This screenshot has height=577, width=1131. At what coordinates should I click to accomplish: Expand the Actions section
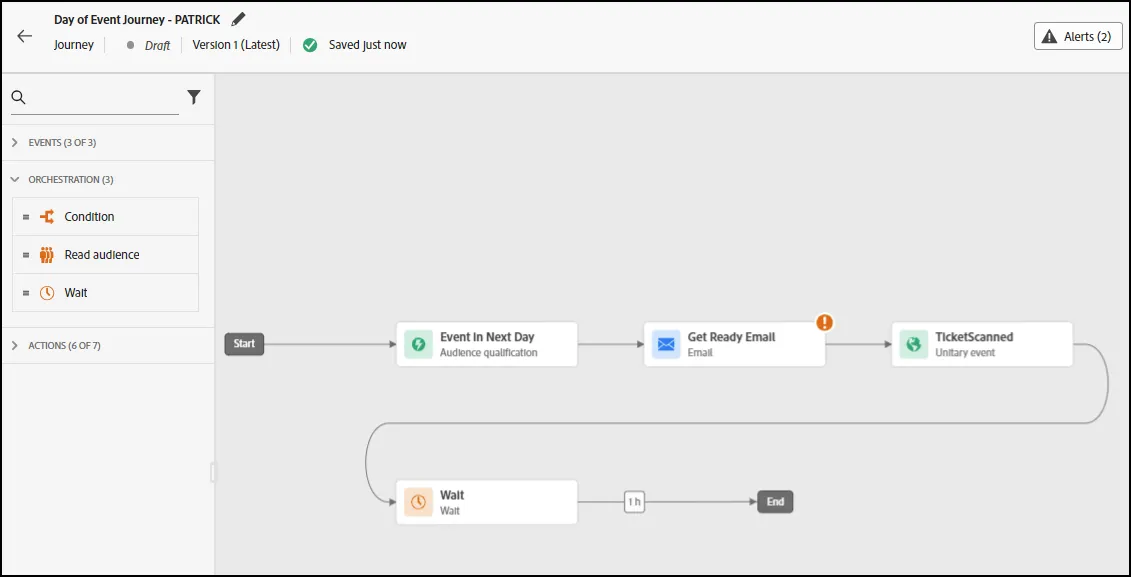(15, 345)
